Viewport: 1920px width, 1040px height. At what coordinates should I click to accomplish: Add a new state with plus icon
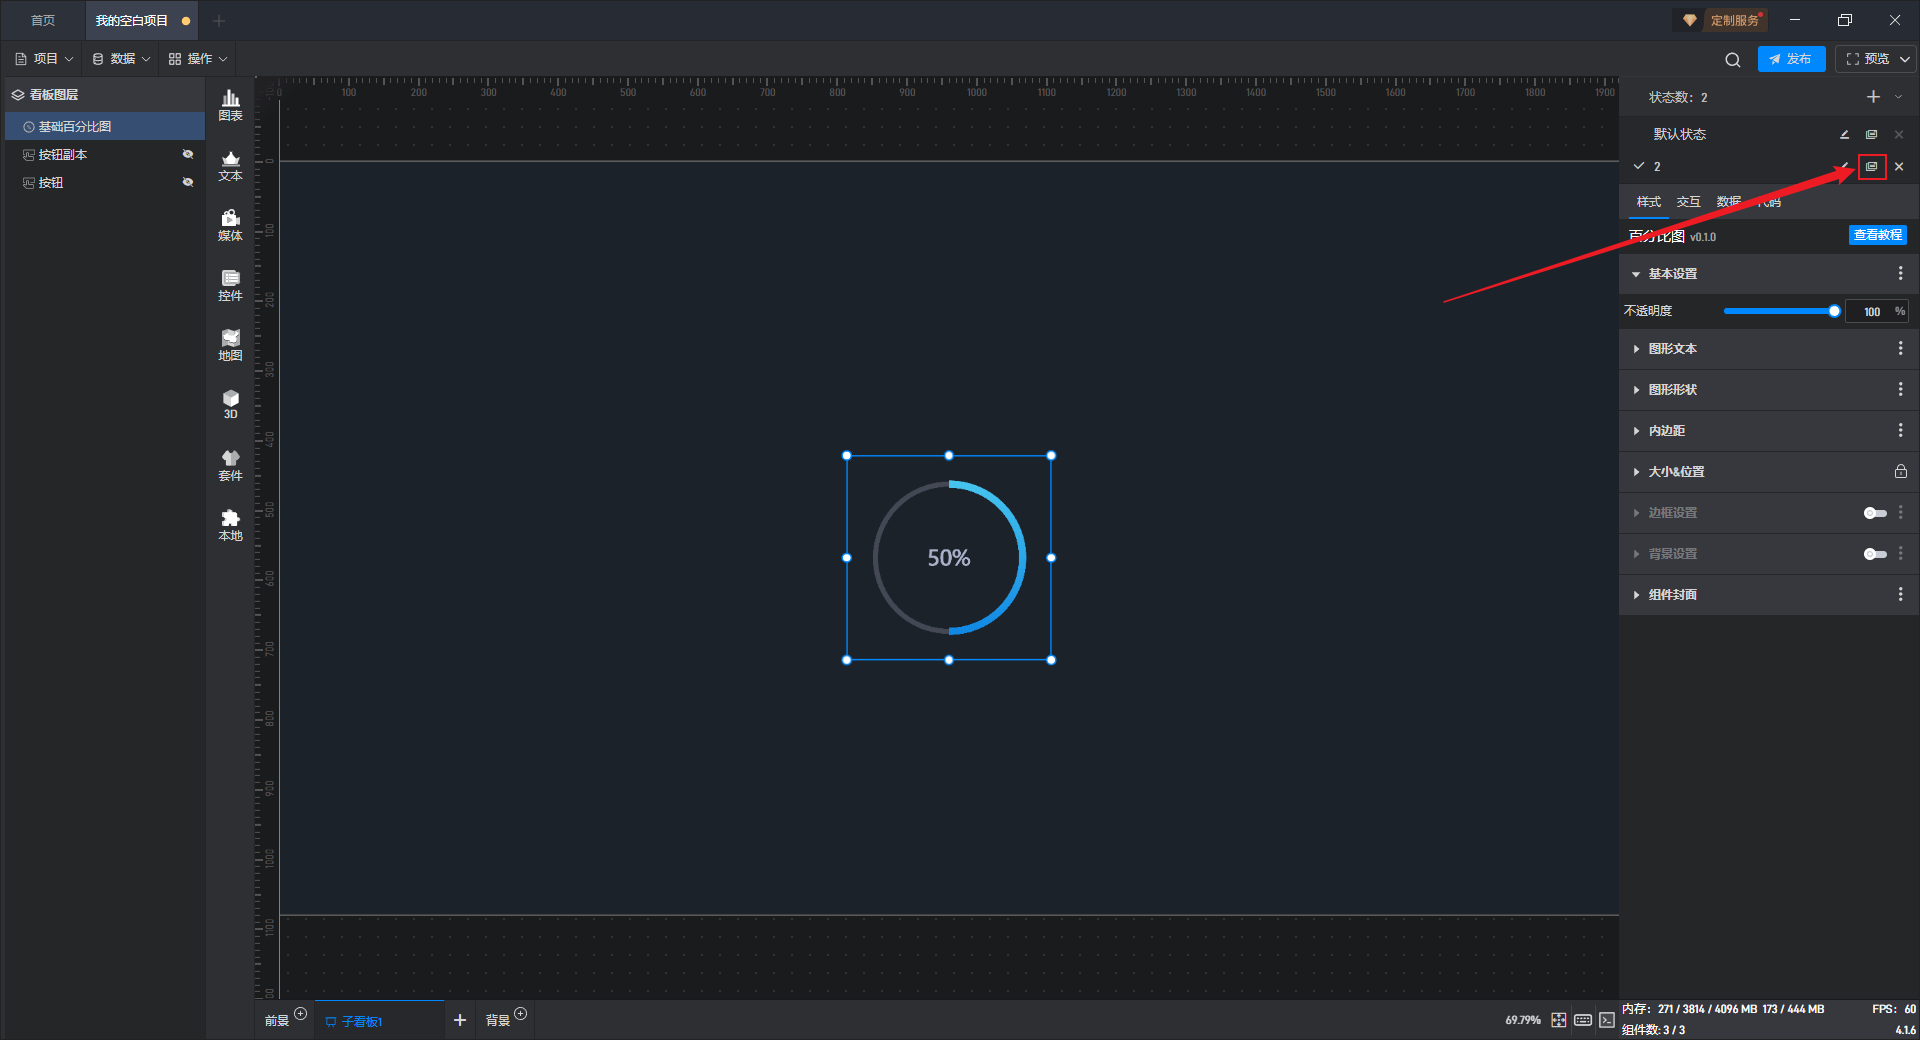point(1873,97)
